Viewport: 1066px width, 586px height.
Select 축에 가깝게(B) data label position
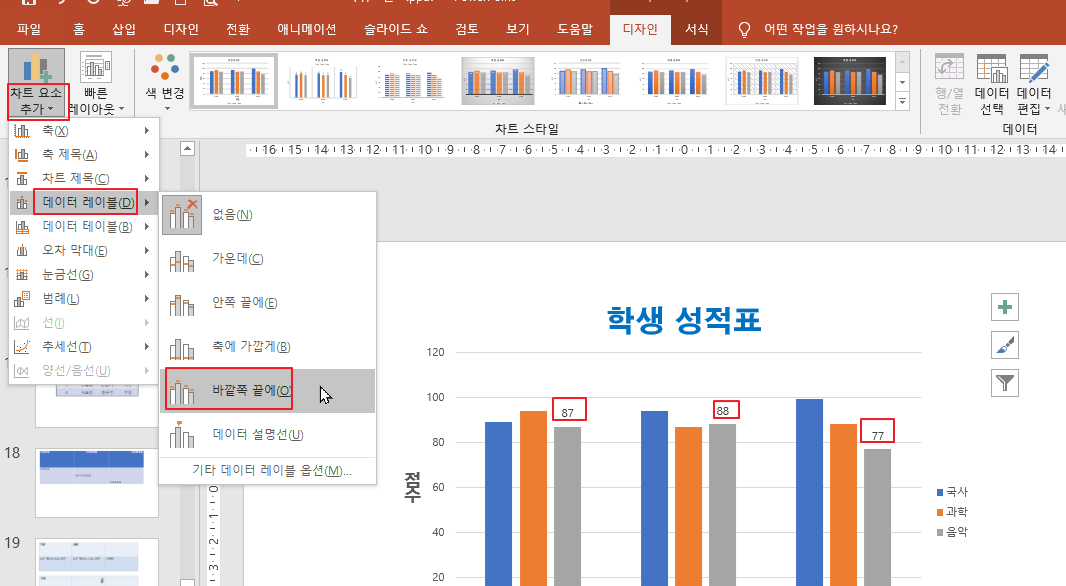click(x=268, y=347)
